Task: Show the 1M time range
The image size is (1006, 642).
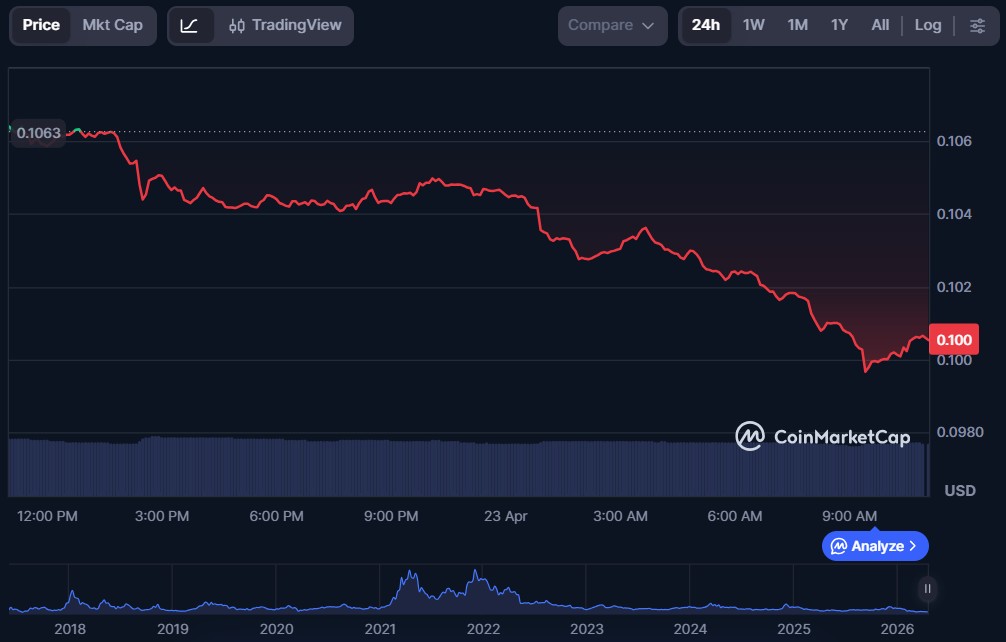Action: [x=797, y=25]
